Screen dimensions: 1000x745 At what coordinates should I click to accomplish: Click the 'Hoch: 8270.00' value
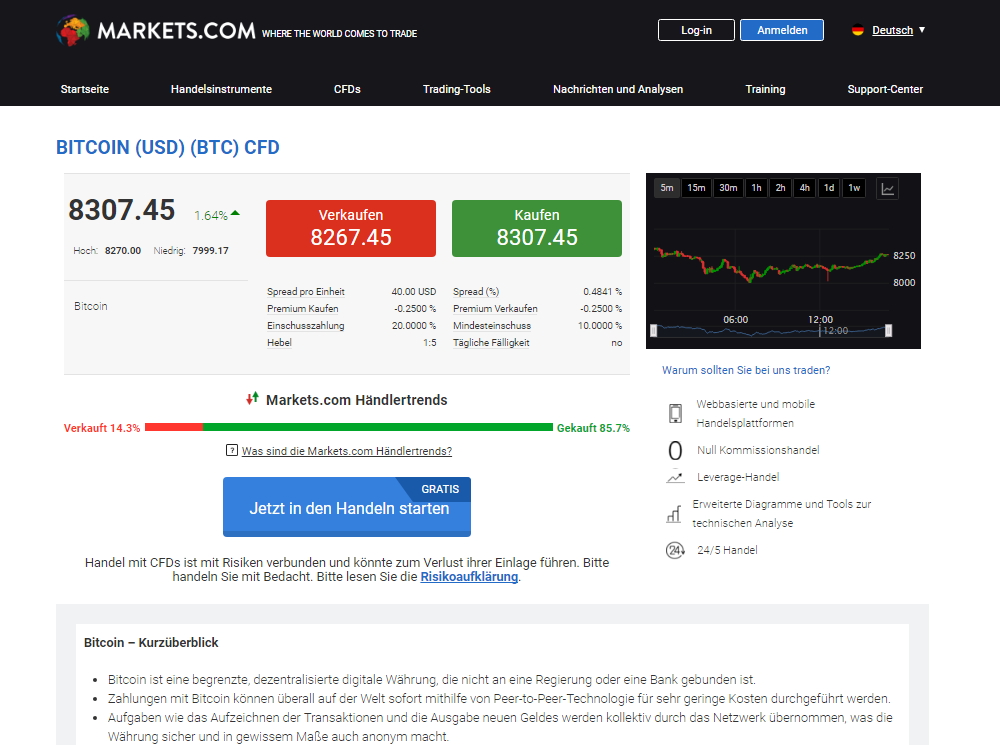click(107, 251)
